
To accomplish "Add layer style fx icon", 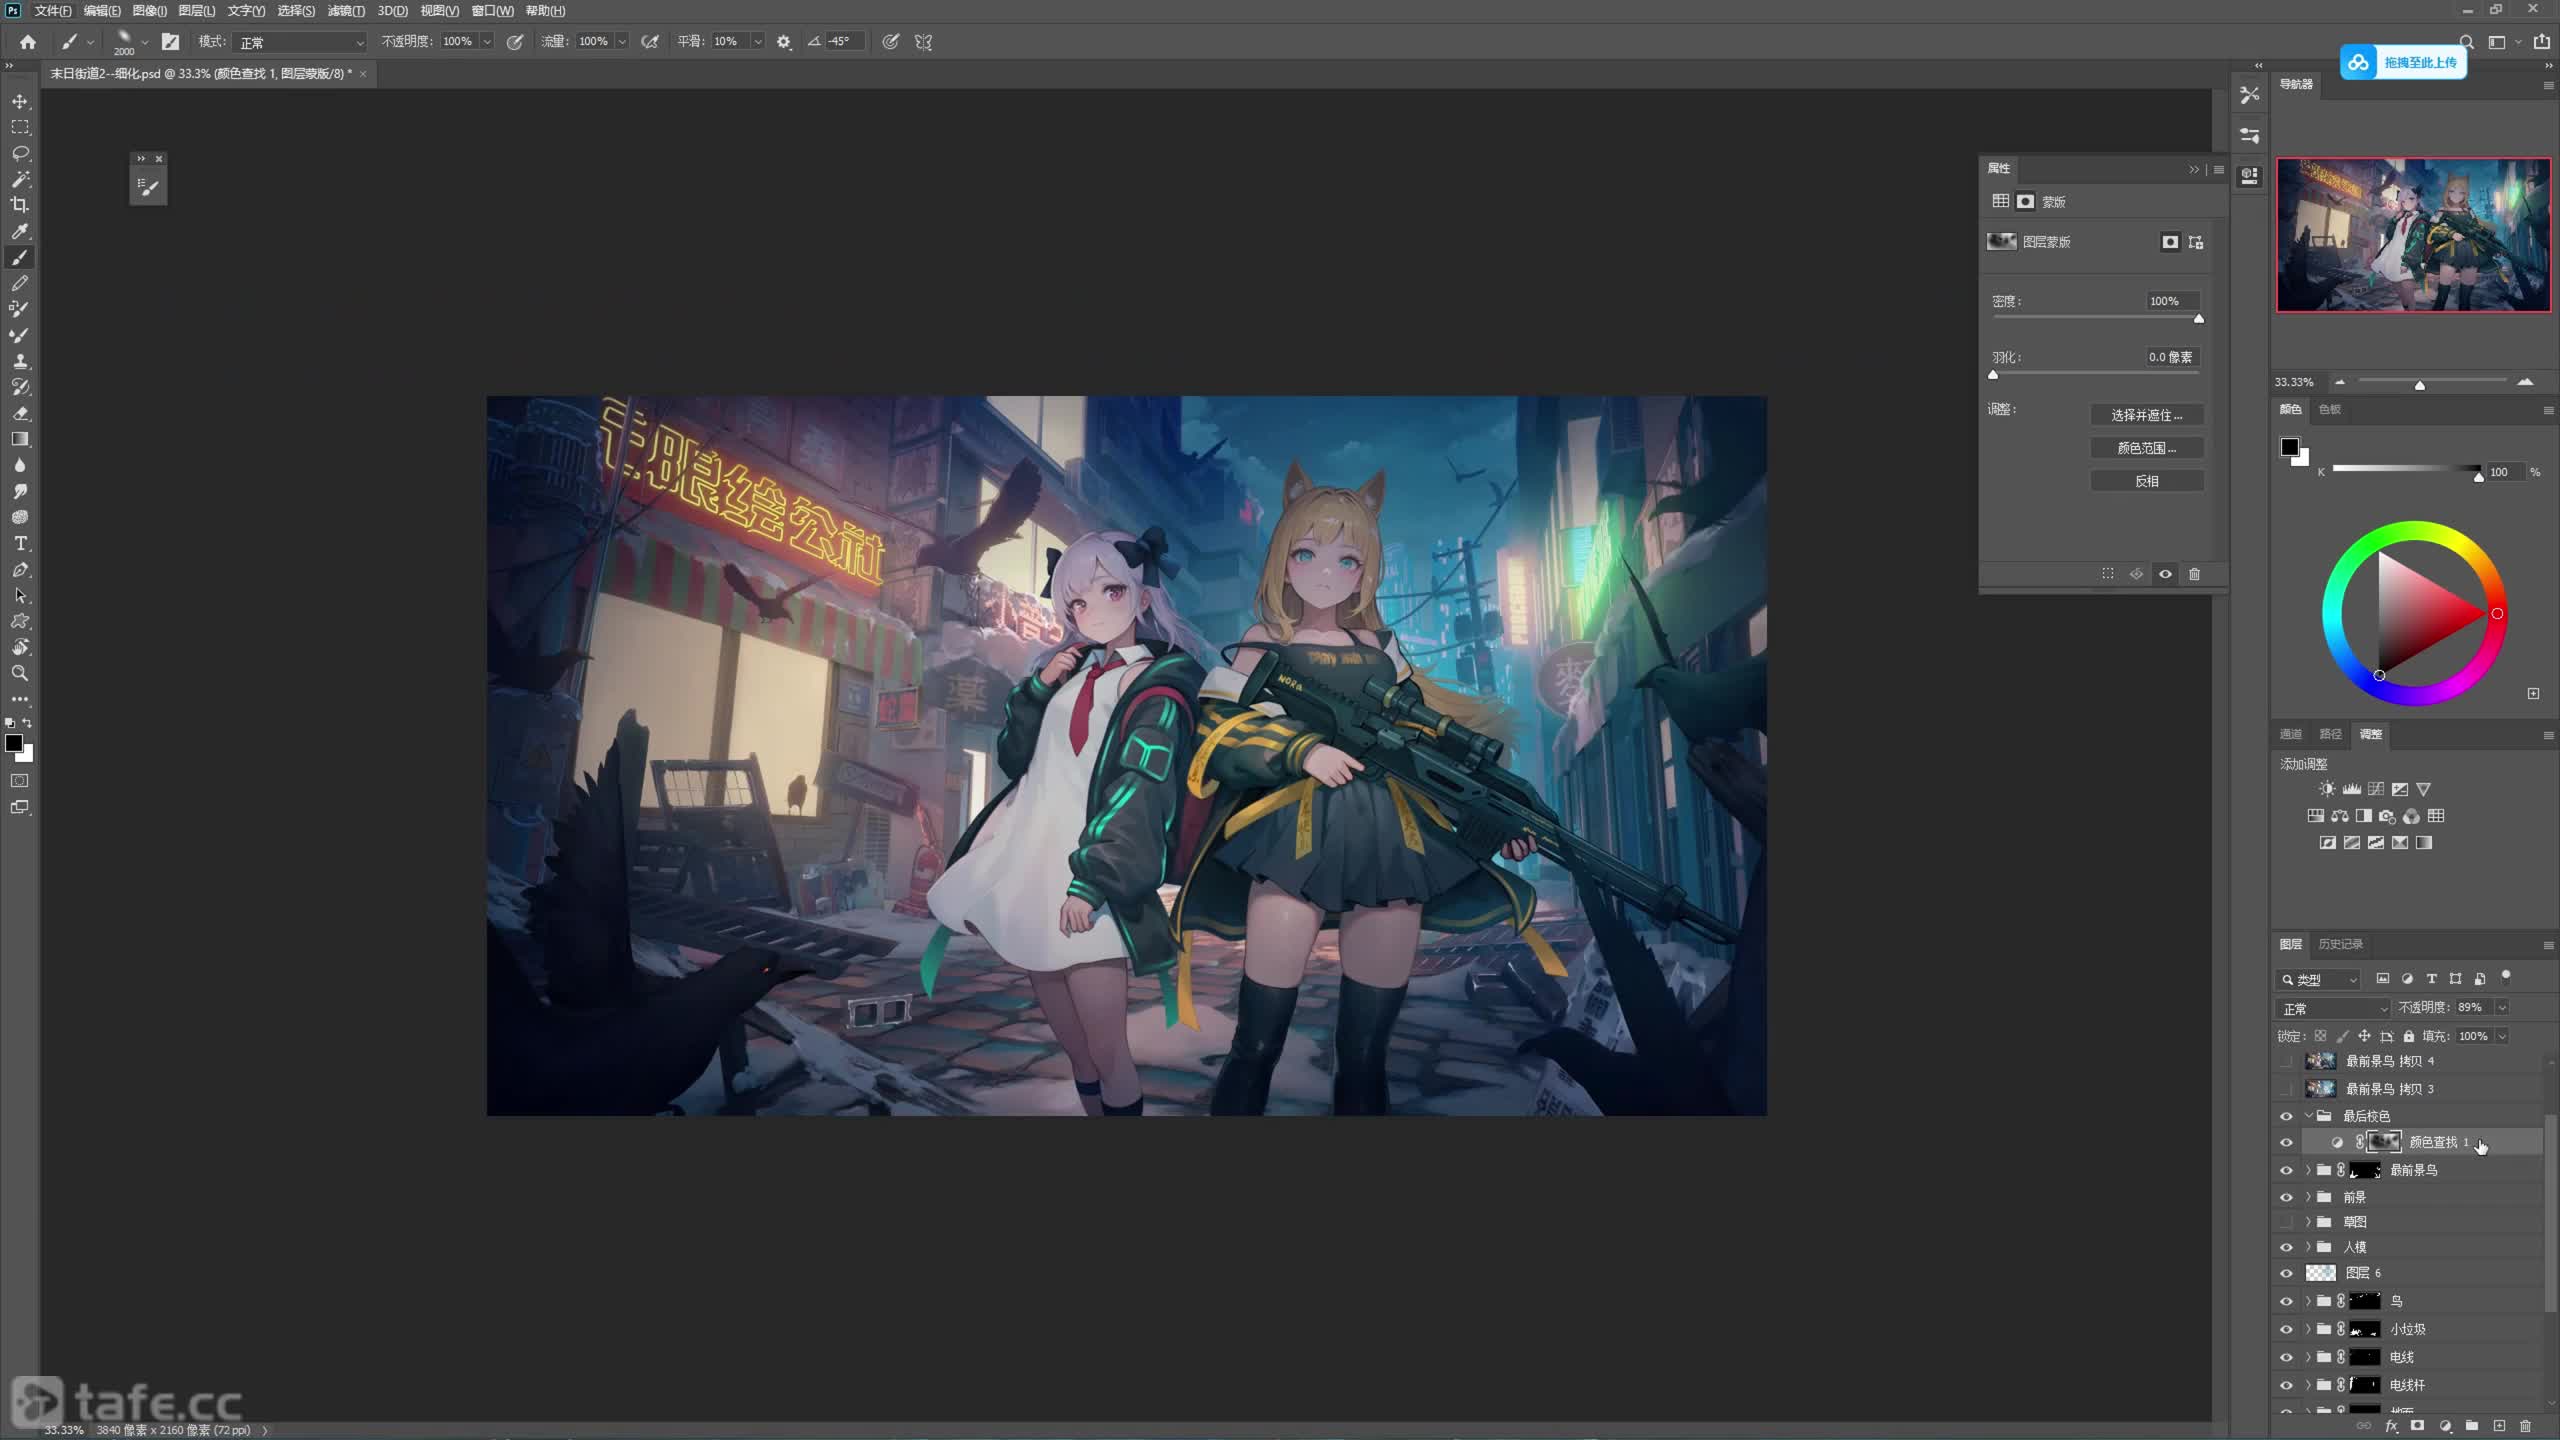I will (x=2391, y=1426).
